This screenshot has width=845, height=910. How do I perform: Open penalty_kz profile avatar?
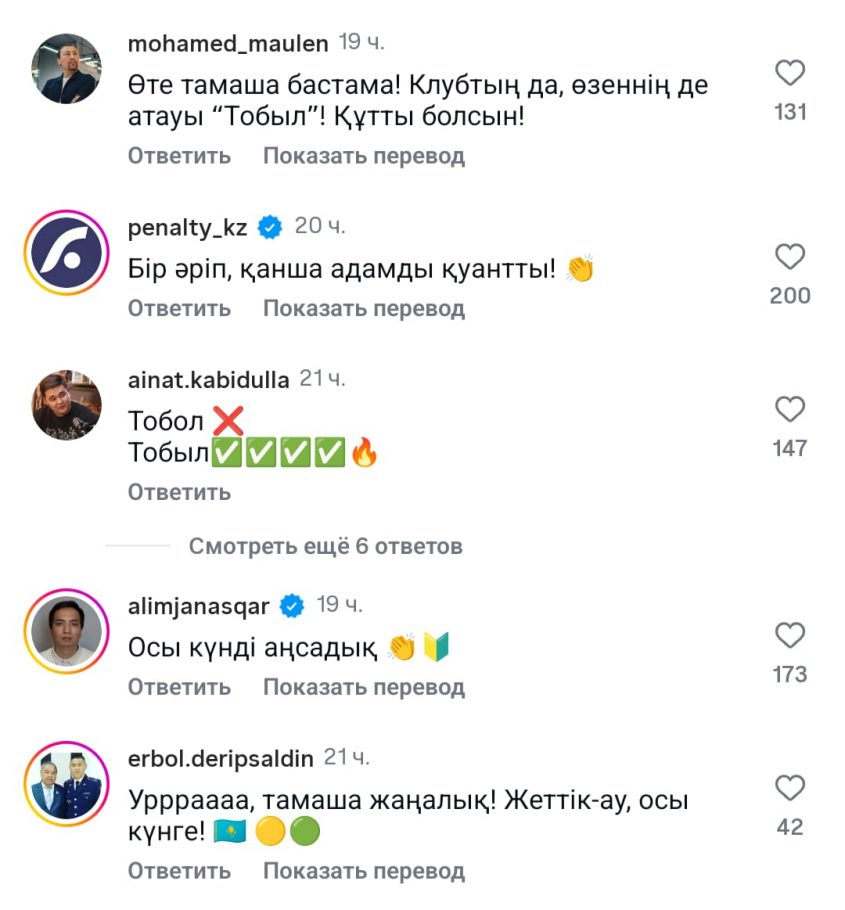pos(67,252)
